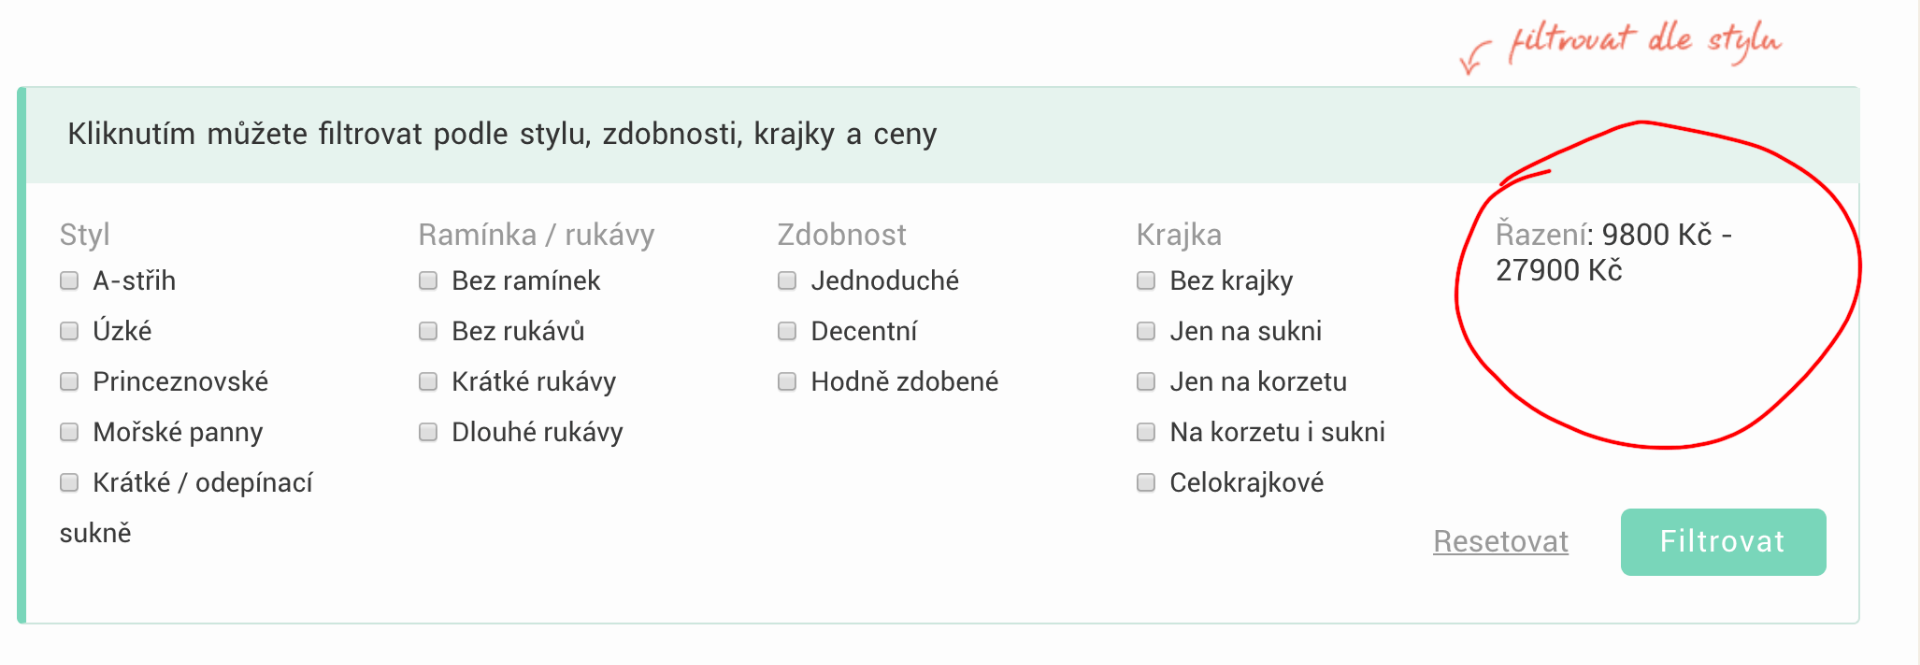This screenshot has width=1920, height=665.
Task: Tick the Princeznovské checkbox
Action: pos(69,382)
